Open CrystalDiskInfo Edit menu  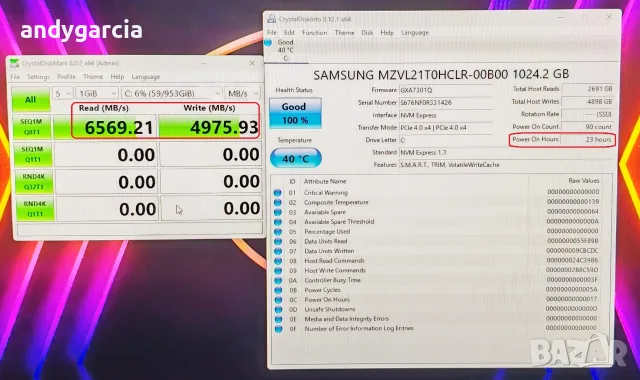[289, 33]
